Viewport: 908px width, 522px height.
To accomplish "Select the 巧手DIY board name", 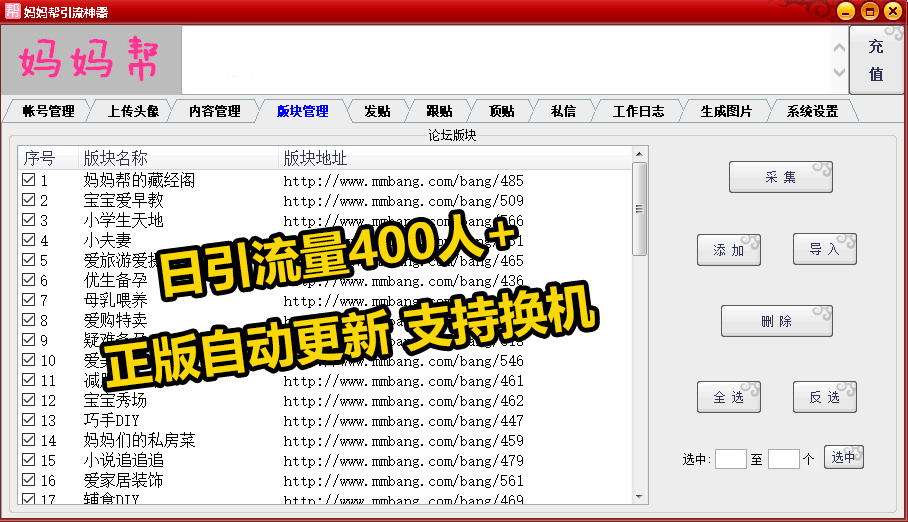I will tap(111, 420).
